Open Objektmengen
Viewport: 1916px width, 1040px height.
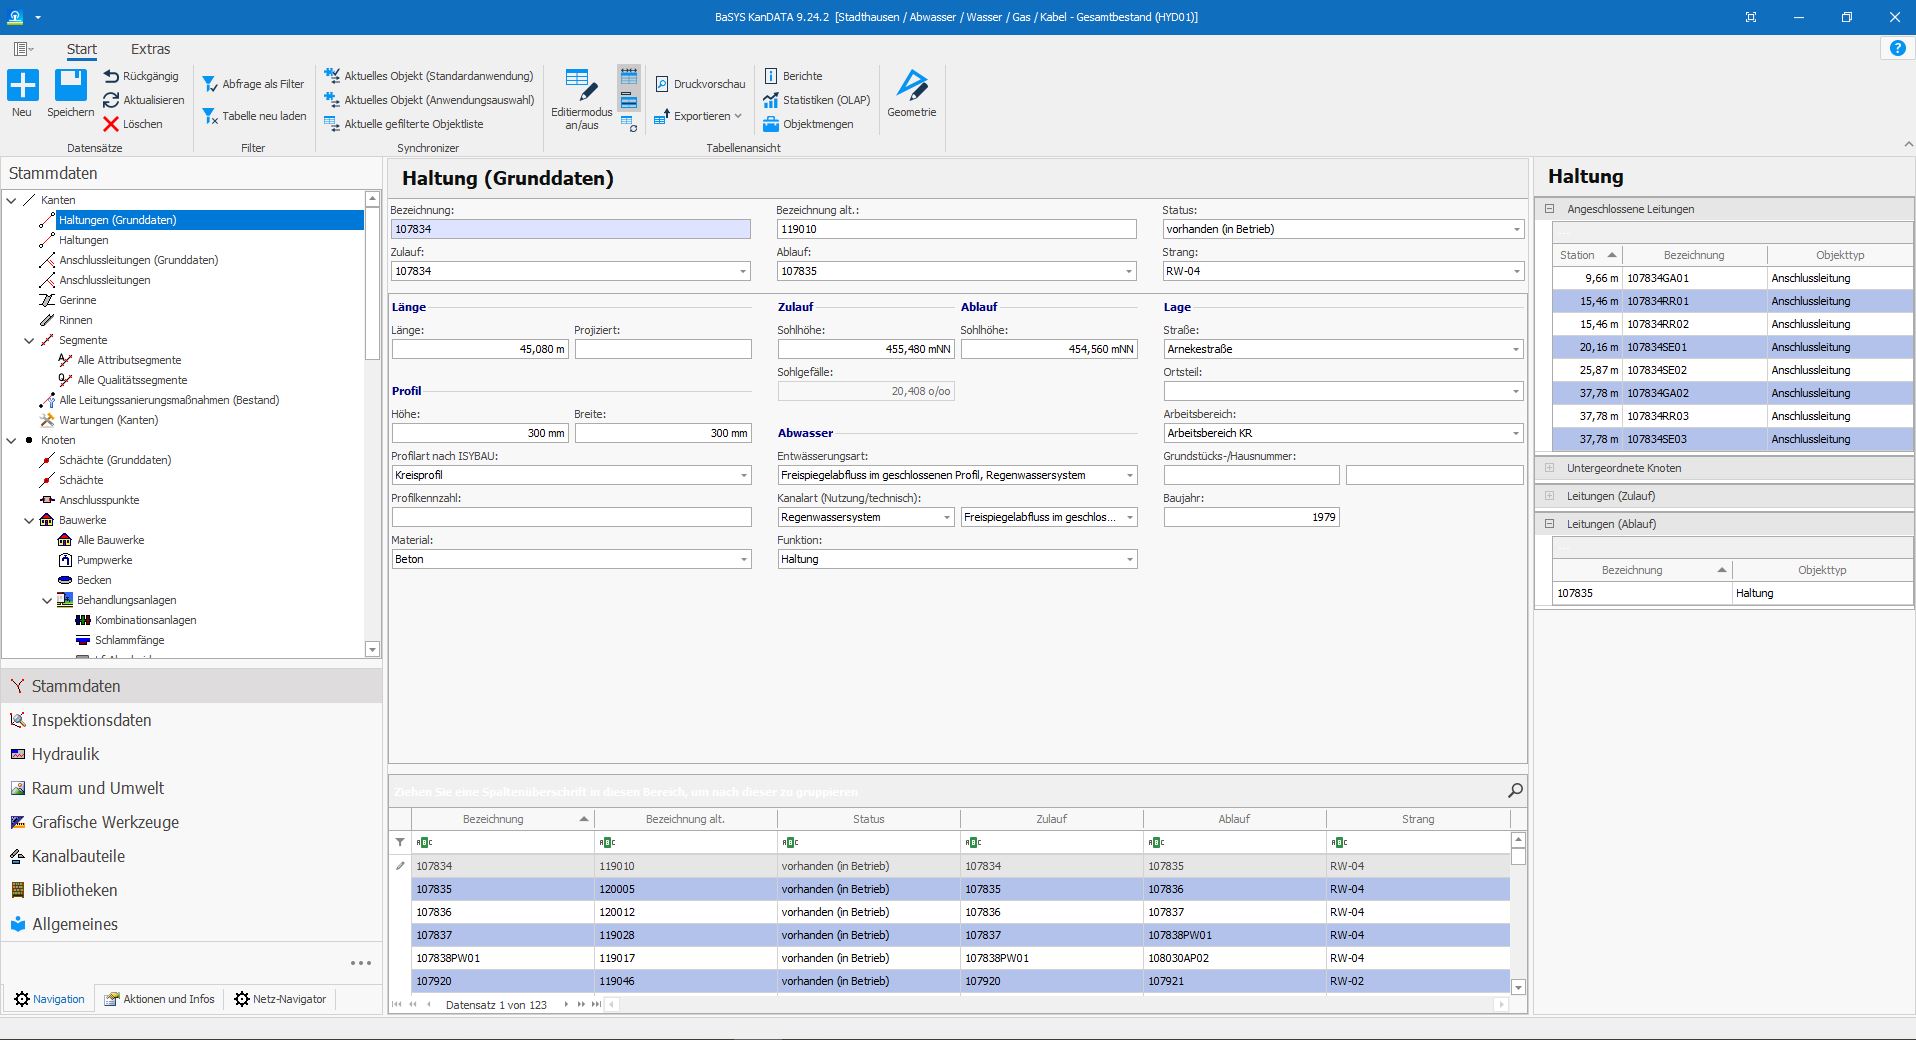[808, 124]
